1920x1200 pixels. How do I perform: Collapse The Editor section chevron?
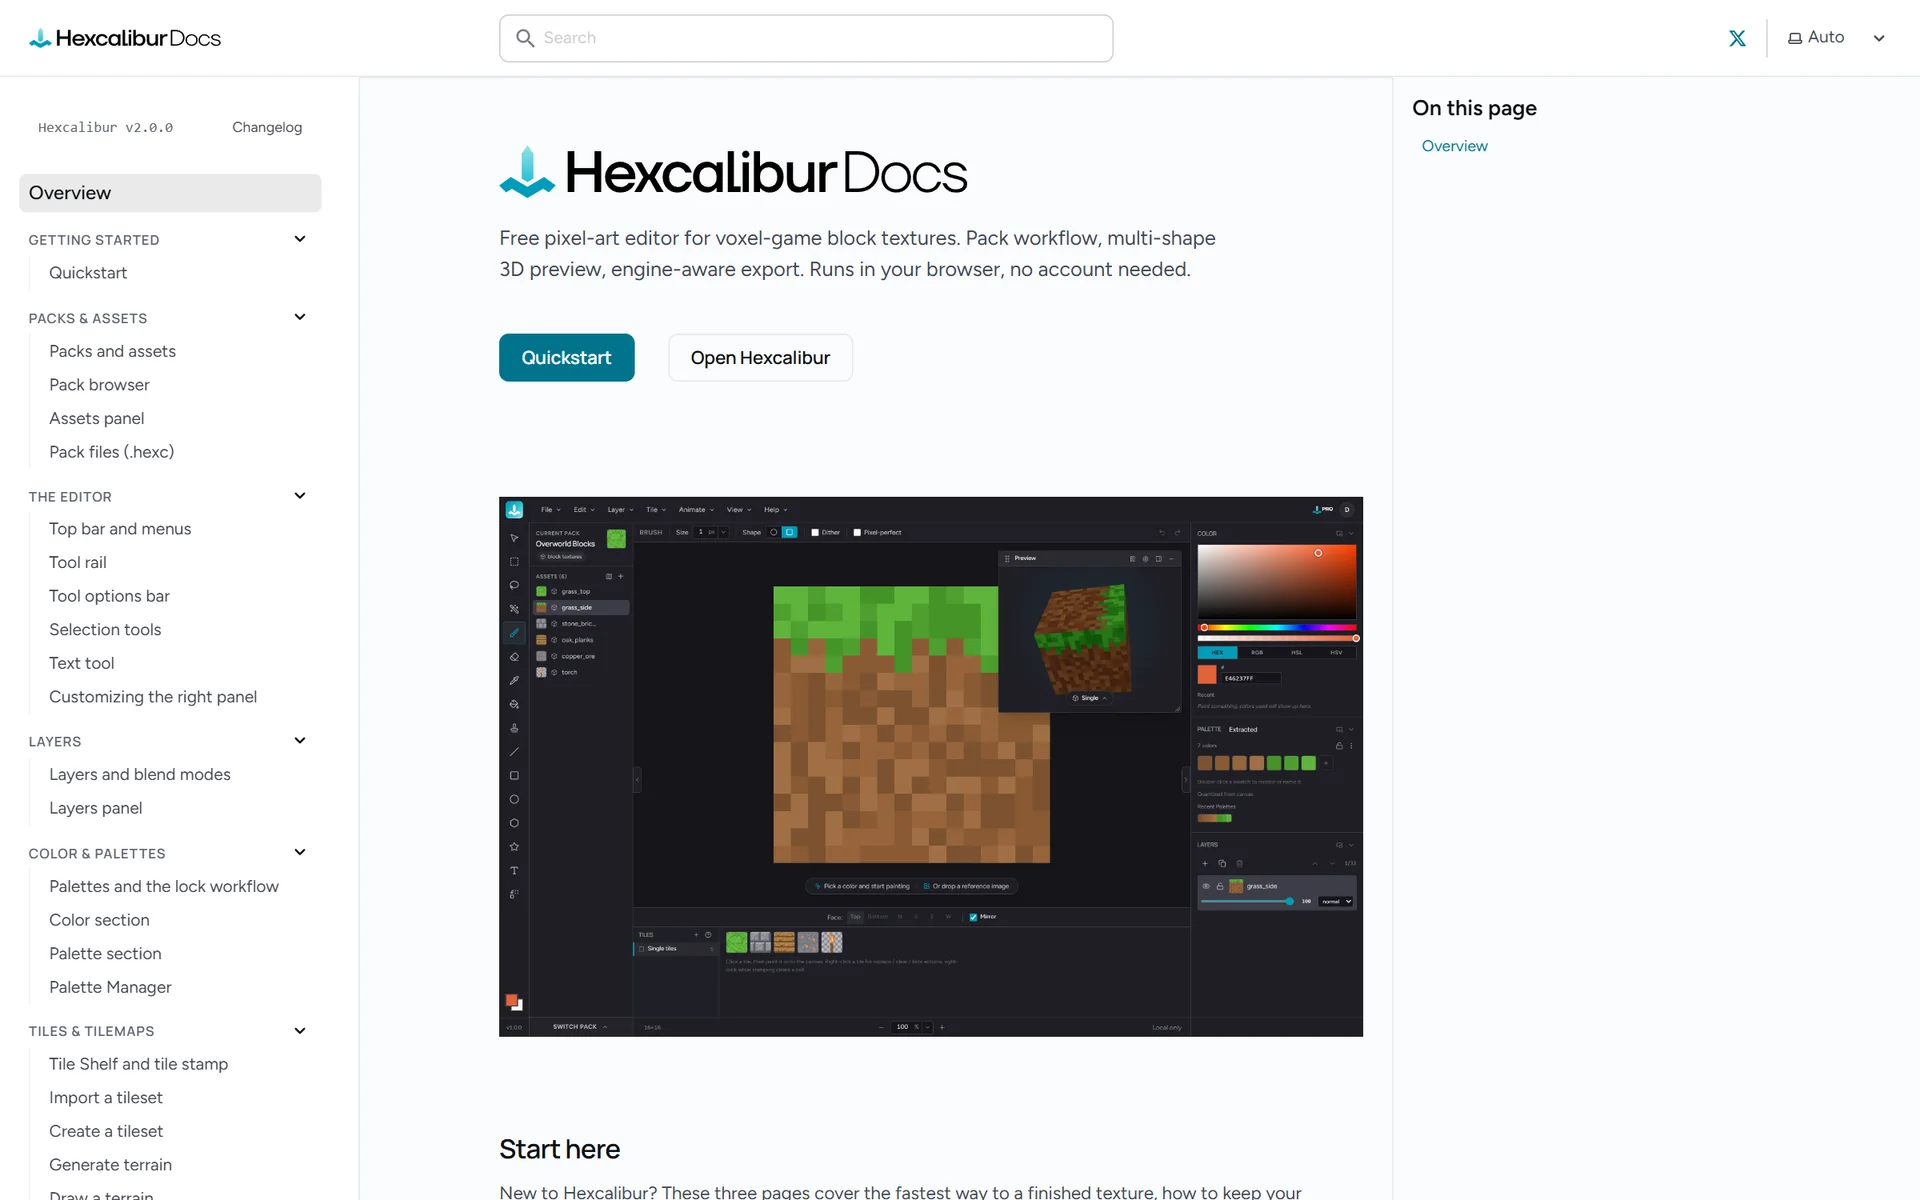coord(299,496)
